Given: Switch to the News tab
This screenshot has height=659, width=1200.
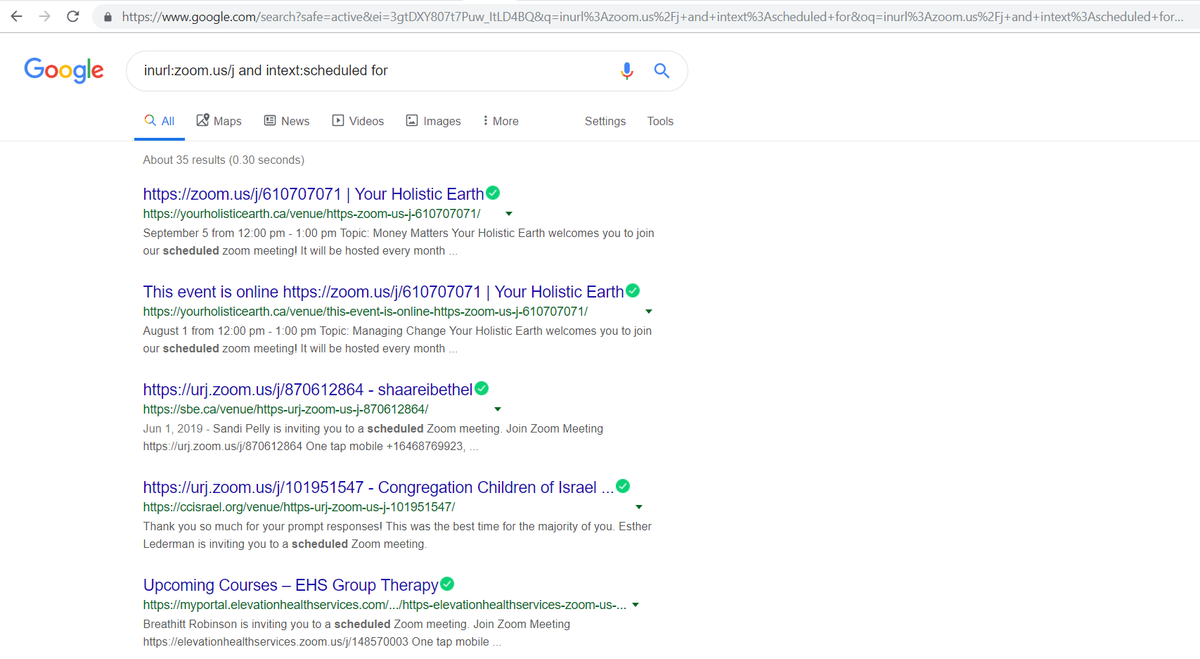Looking at the screenshot, I should tap(287, 121).
